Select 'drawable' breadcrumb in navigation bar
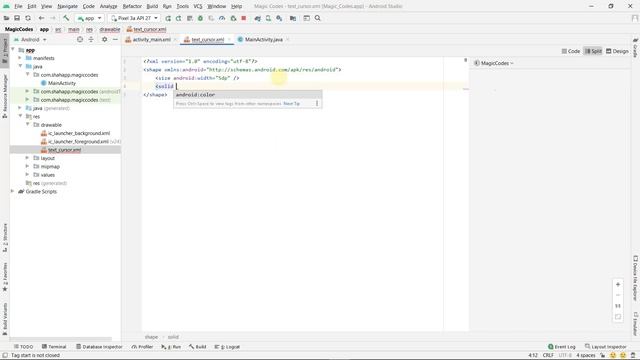 point(110,29)
